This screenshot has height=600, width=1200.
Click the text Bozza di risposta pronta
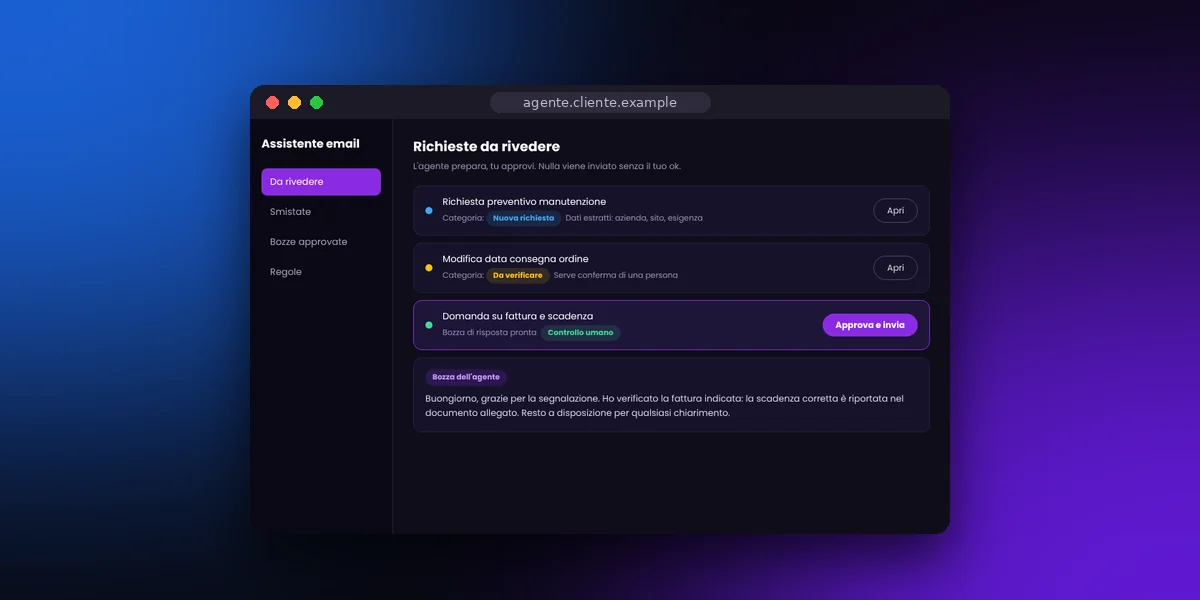pyautogui.click(x=490, y=332)
